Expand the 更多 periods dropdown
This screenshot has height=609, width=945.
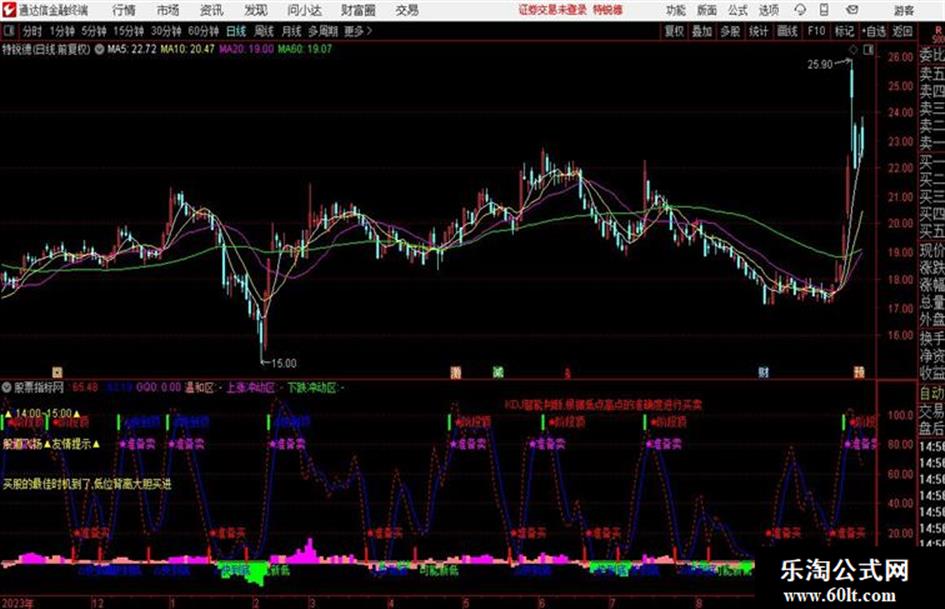coord(358,31)
